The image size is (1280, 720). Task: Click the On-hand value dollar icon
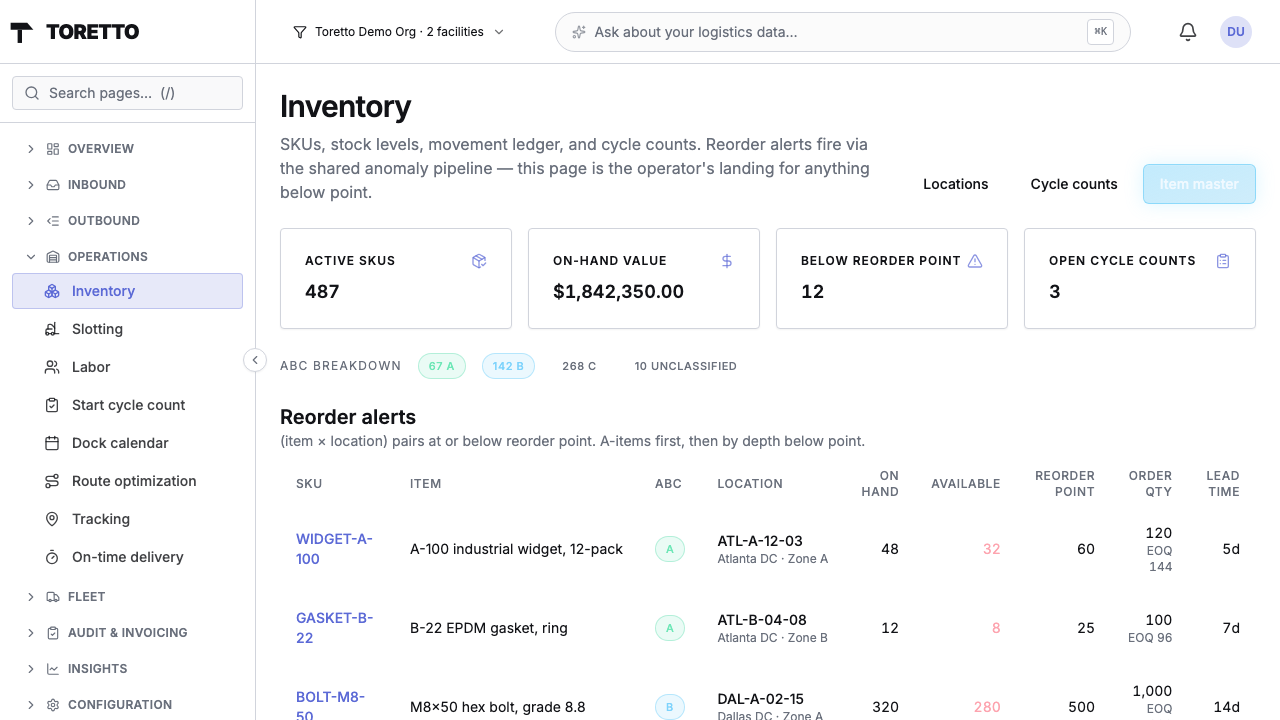(727, 261)
